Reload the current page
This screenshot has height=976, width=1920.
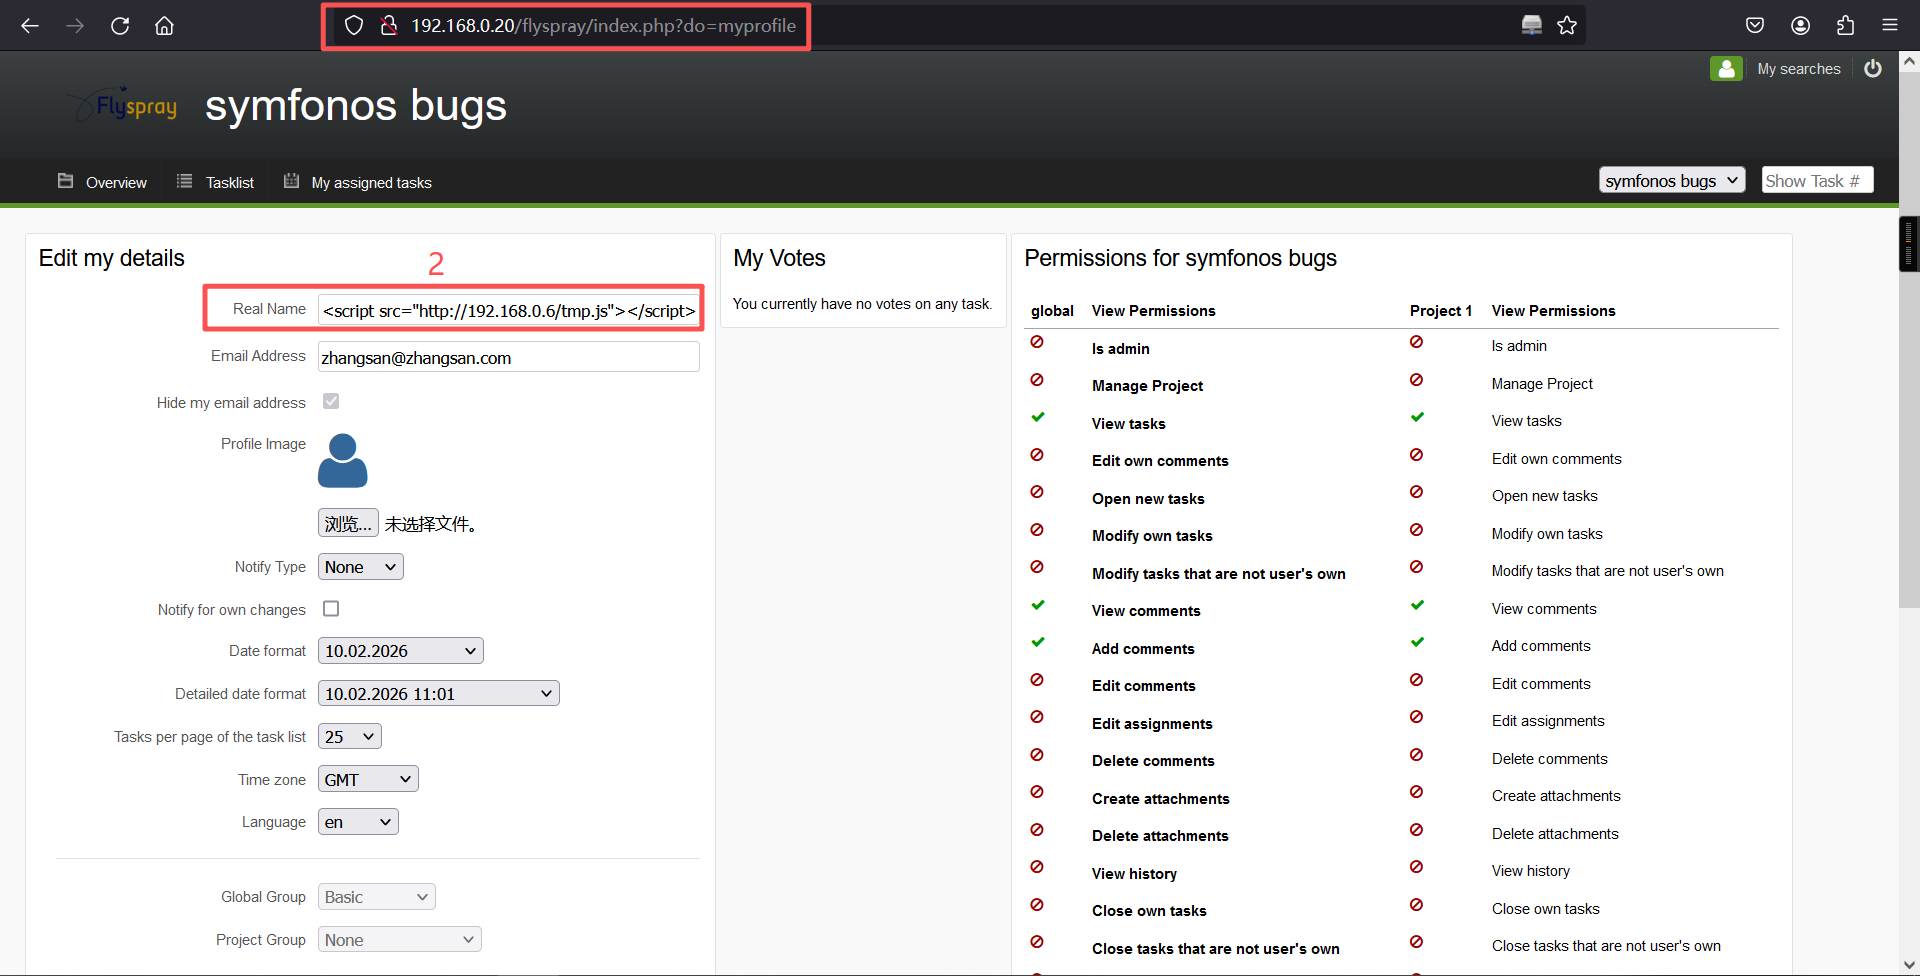pyautogui.click(x=120, y=26)
